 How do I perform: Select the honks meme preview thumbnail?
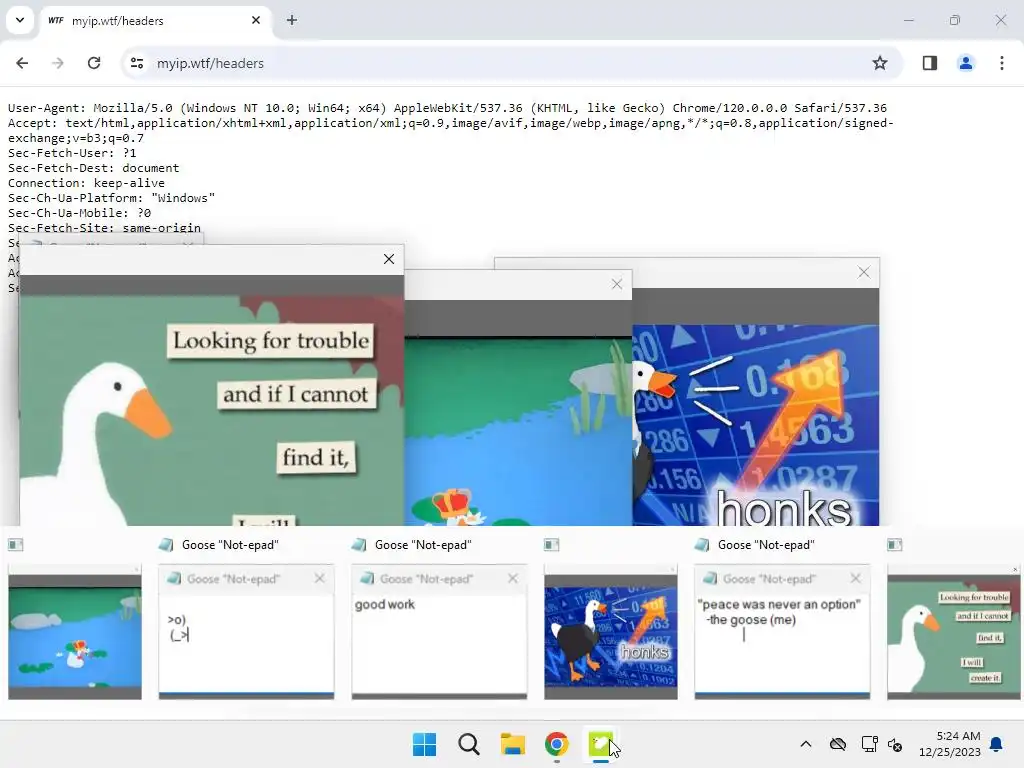pos(611,632)
